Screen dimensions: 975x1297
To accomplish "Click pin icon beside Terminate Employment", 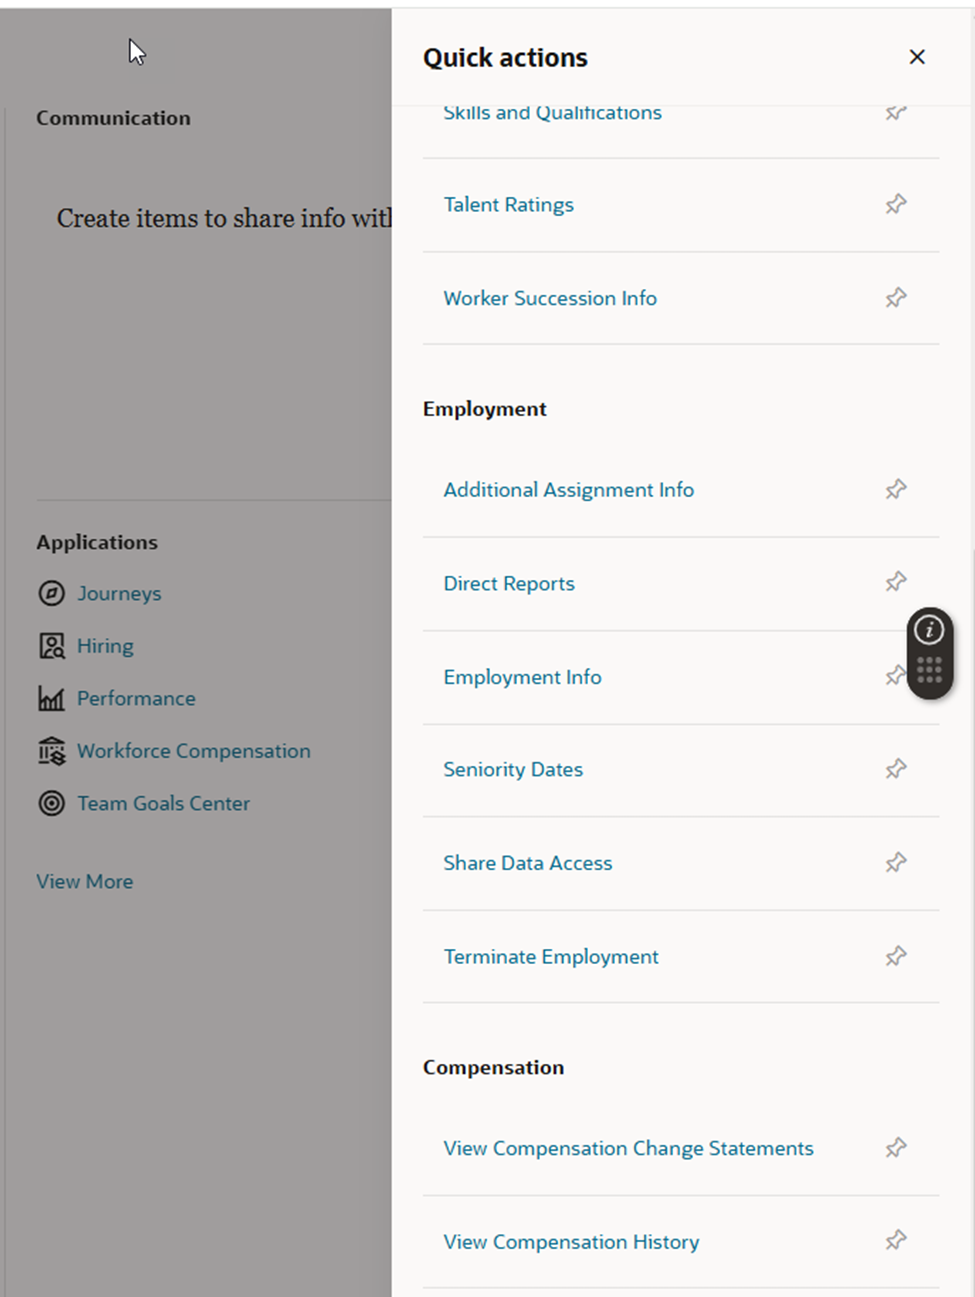I will tap(896, 956).
